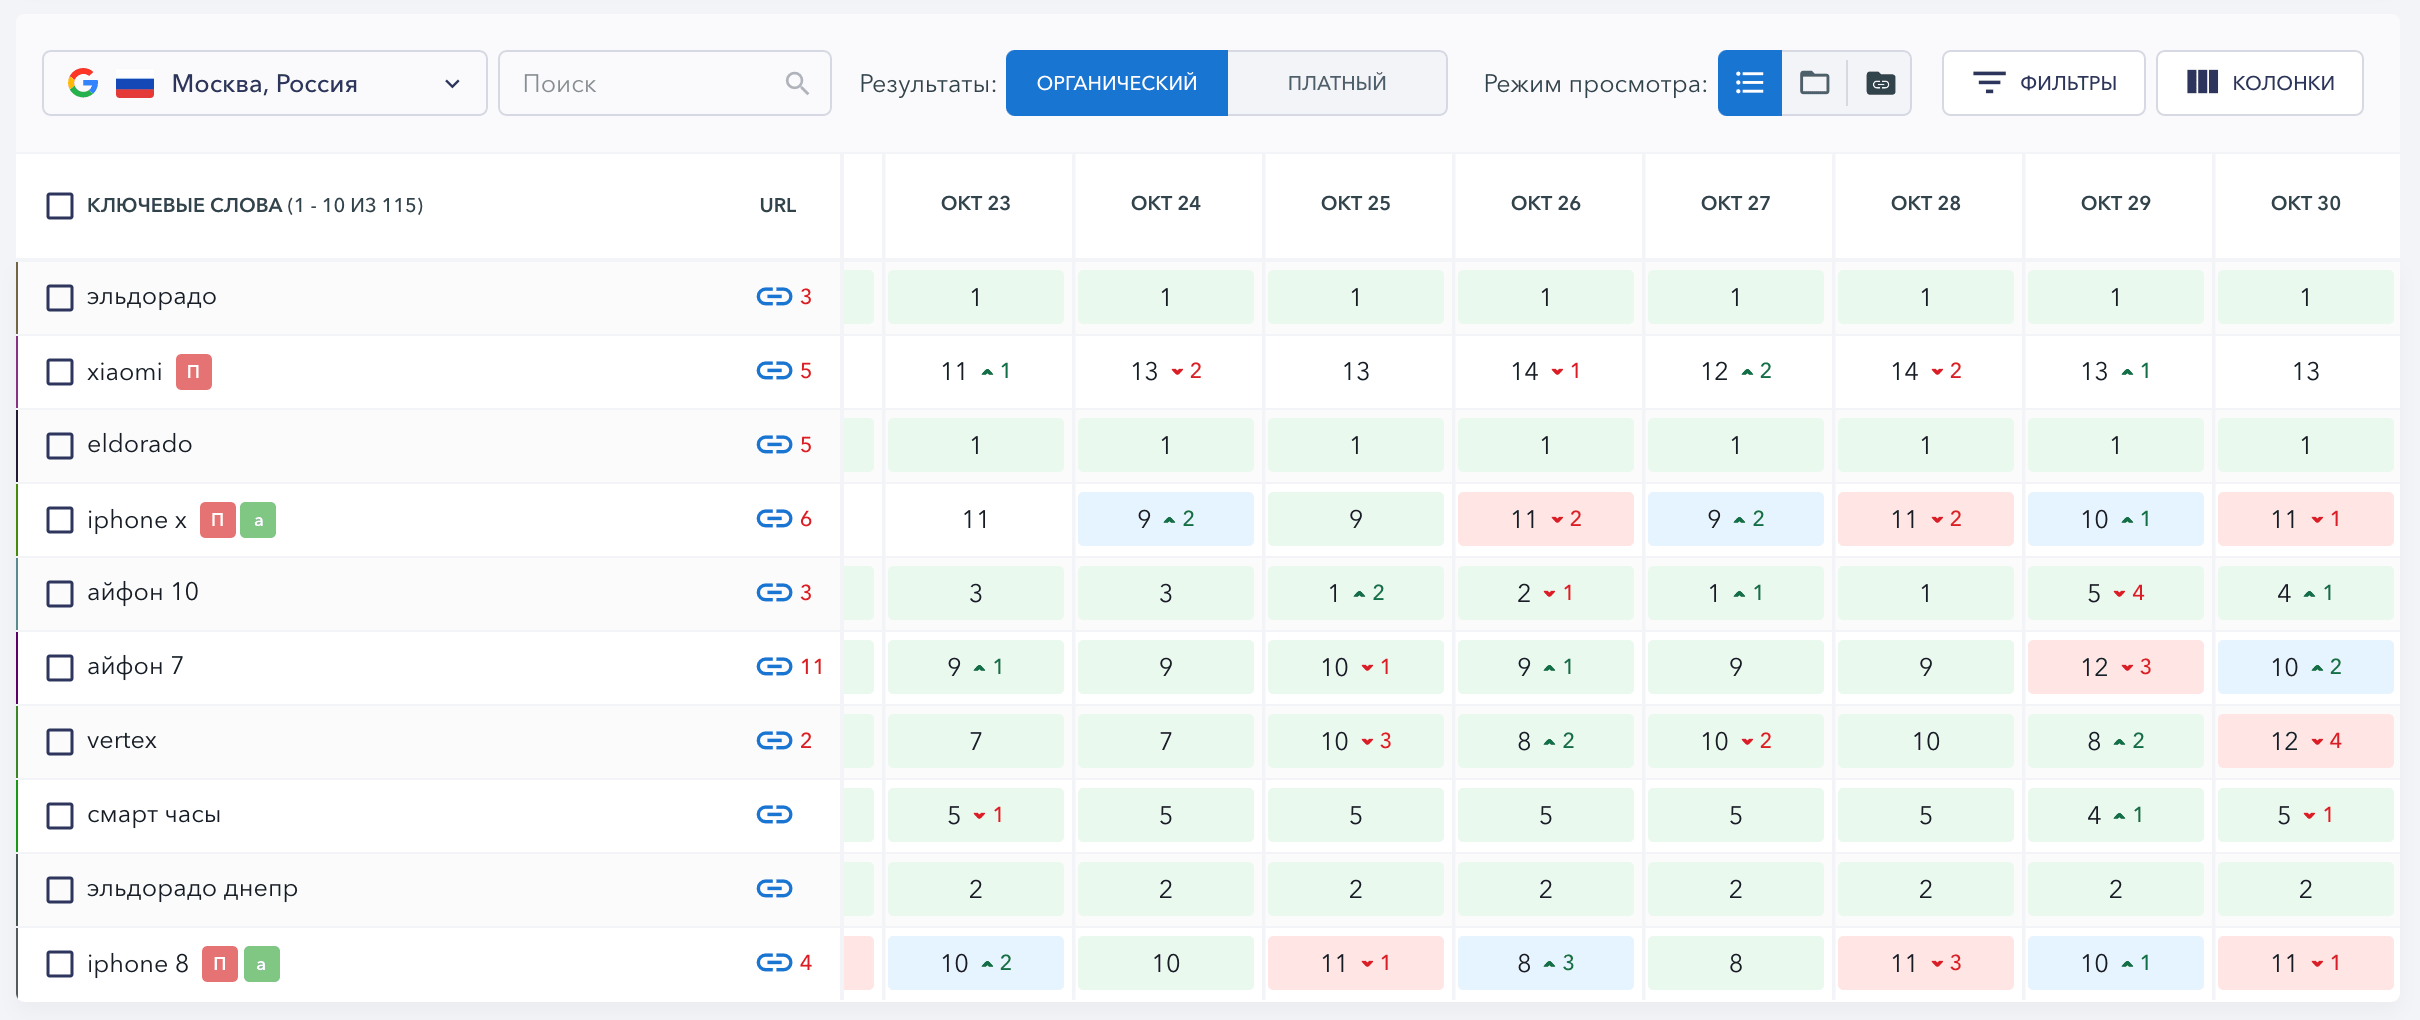Screen dimensions: 2420x1020
Task: Click the URL column header
Action: pos(778,205)
